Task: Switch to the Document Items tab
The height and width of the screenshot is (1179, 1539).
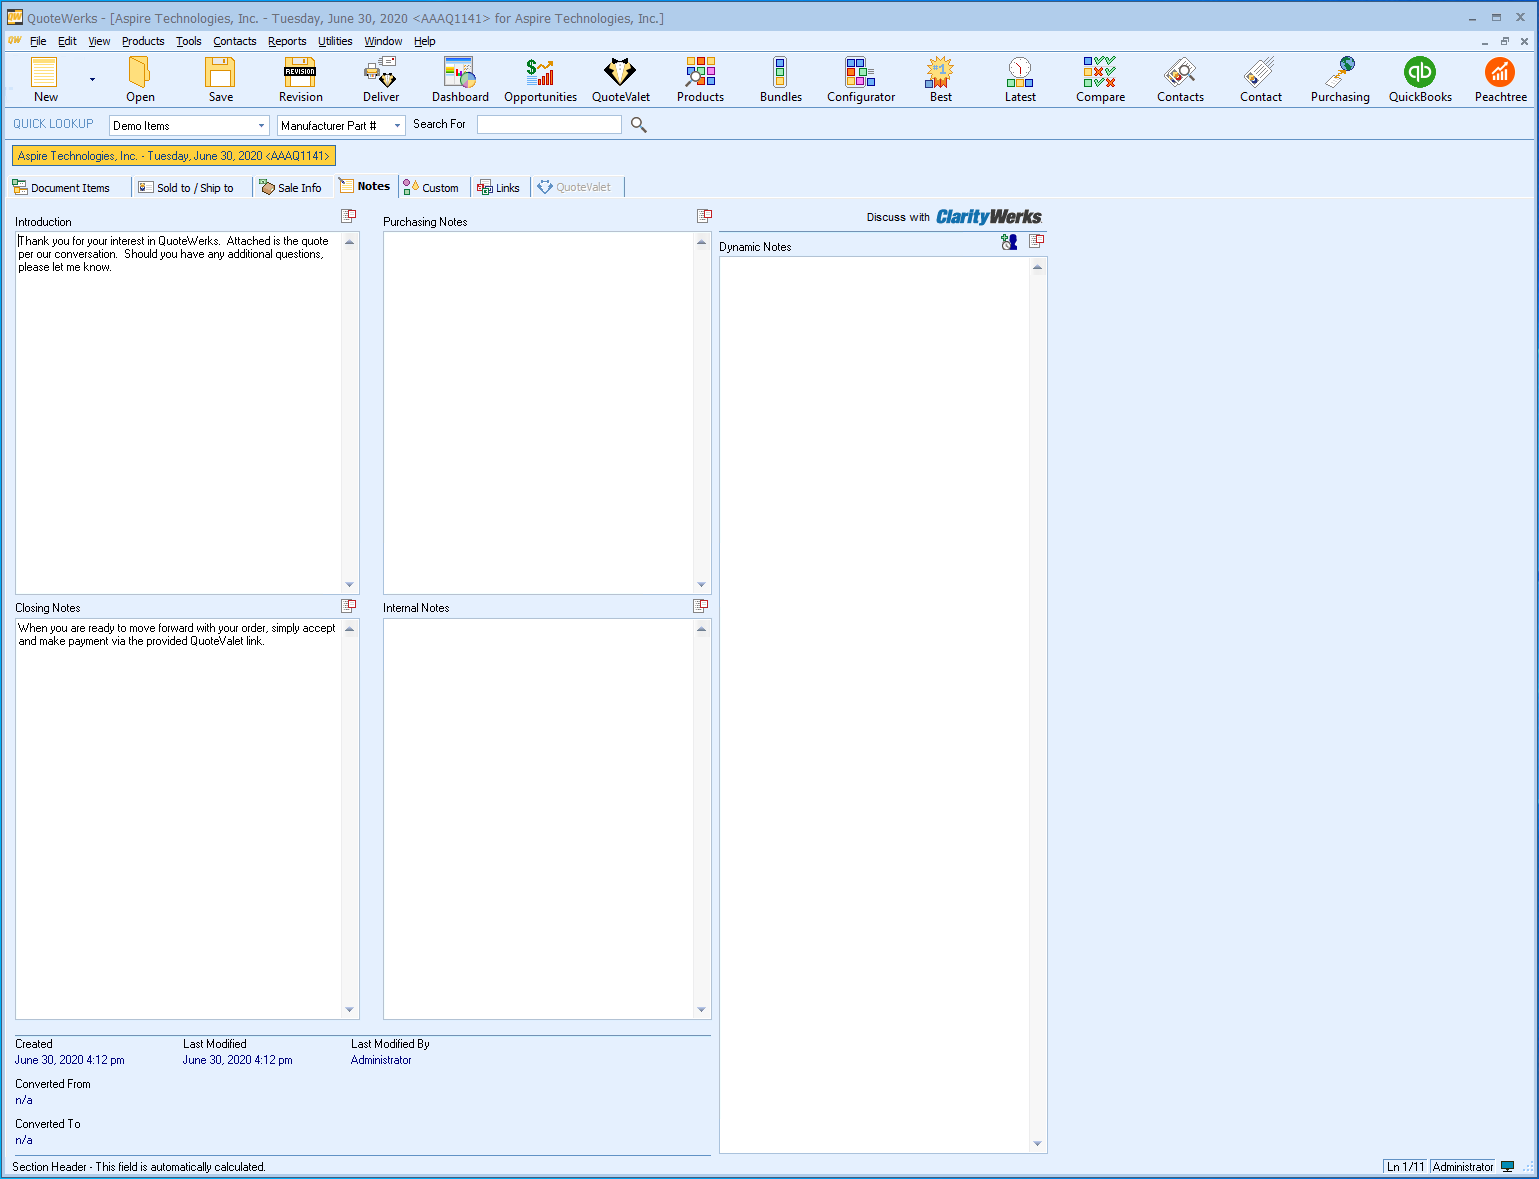Action: (62, 188)
